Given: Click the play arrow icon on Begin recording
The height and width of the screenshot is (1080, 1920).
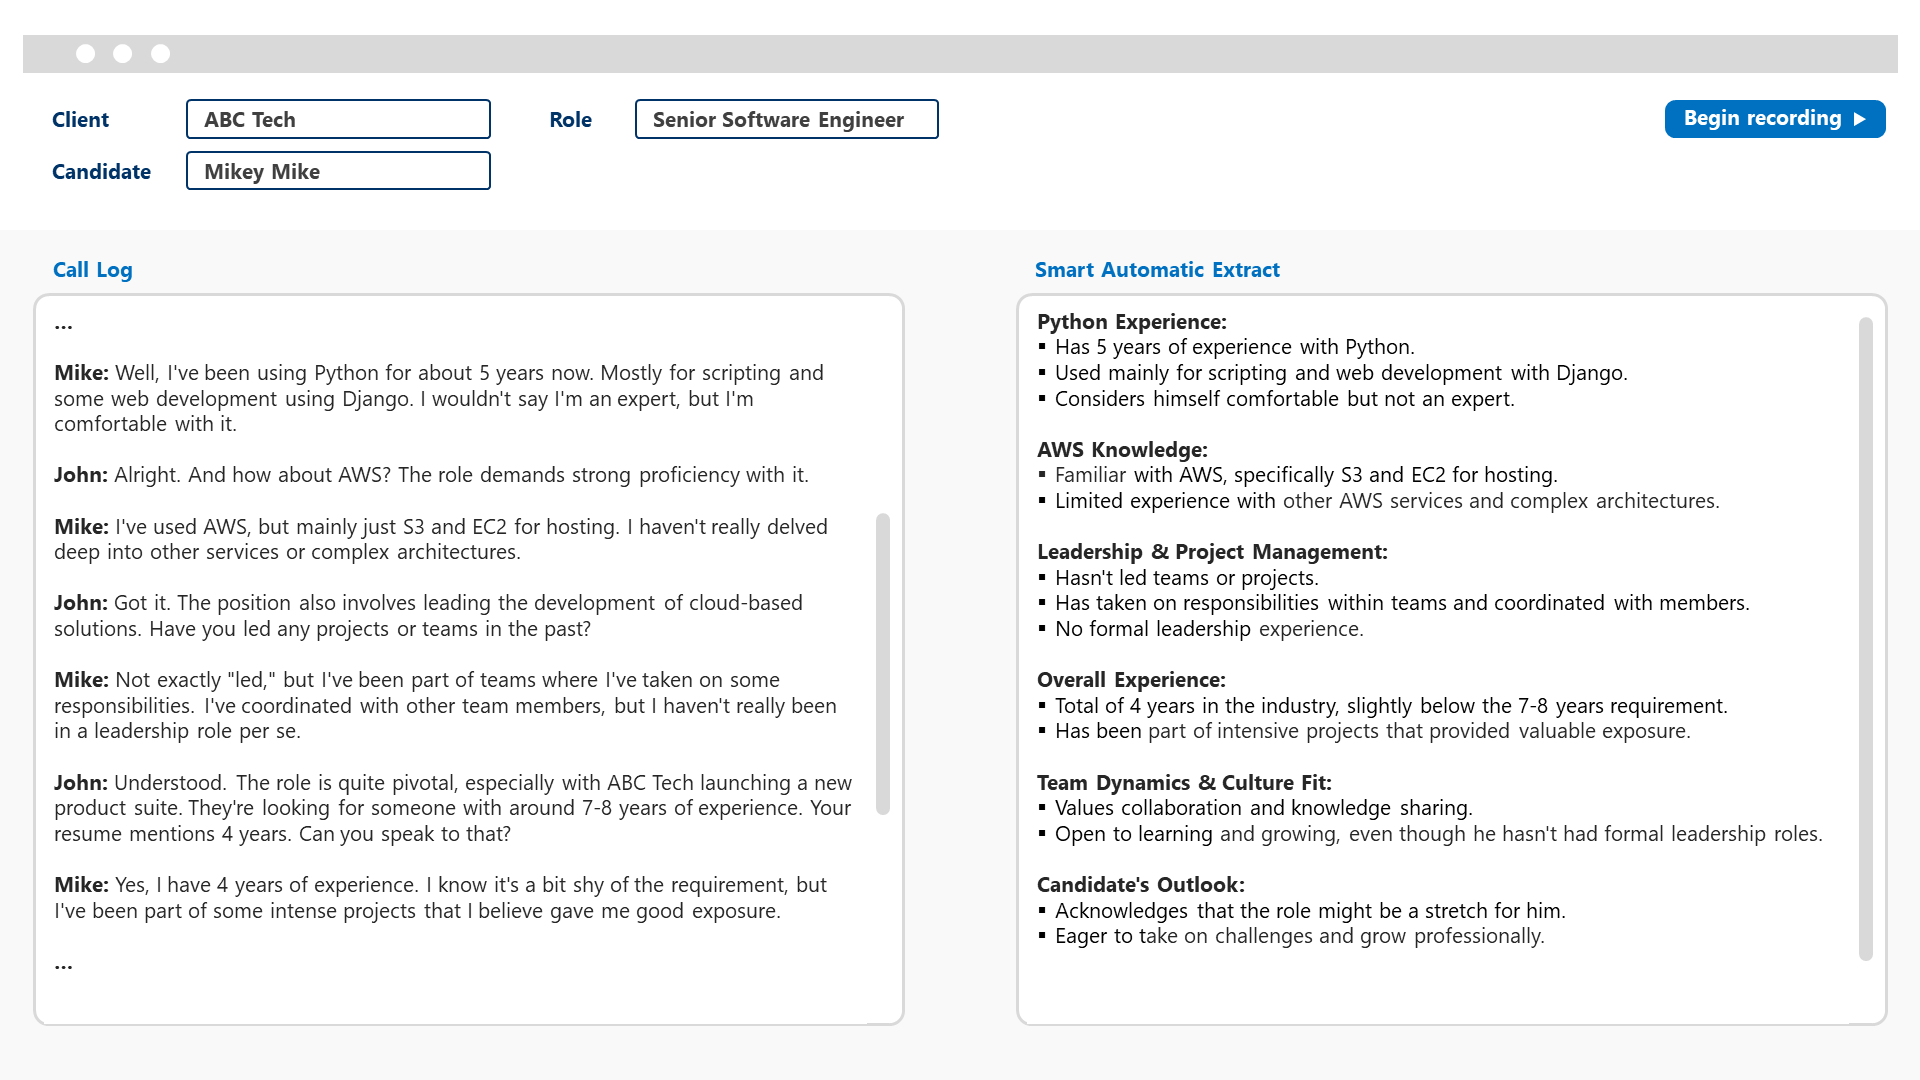Looking at the screenshot, I should point(1860,119).
